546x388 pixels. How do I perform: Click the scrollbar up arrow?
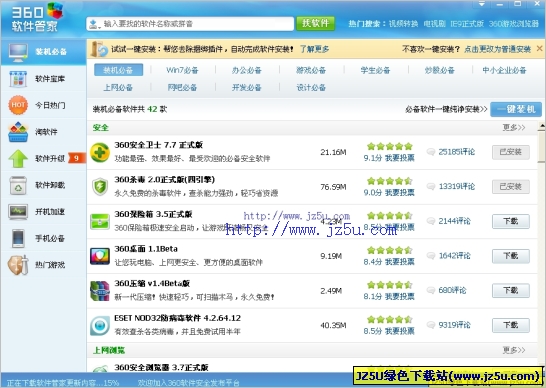(541, 126)
